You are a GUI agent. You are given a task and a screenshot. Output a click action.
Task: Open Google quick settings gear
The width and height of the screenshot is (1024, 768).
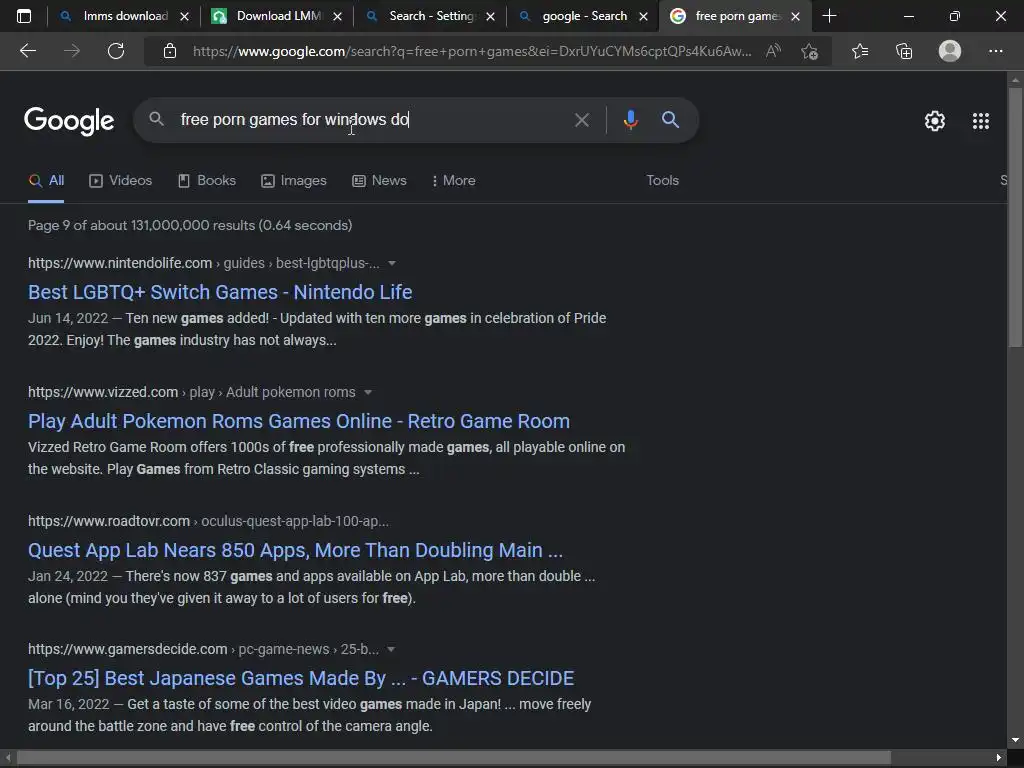935,121
